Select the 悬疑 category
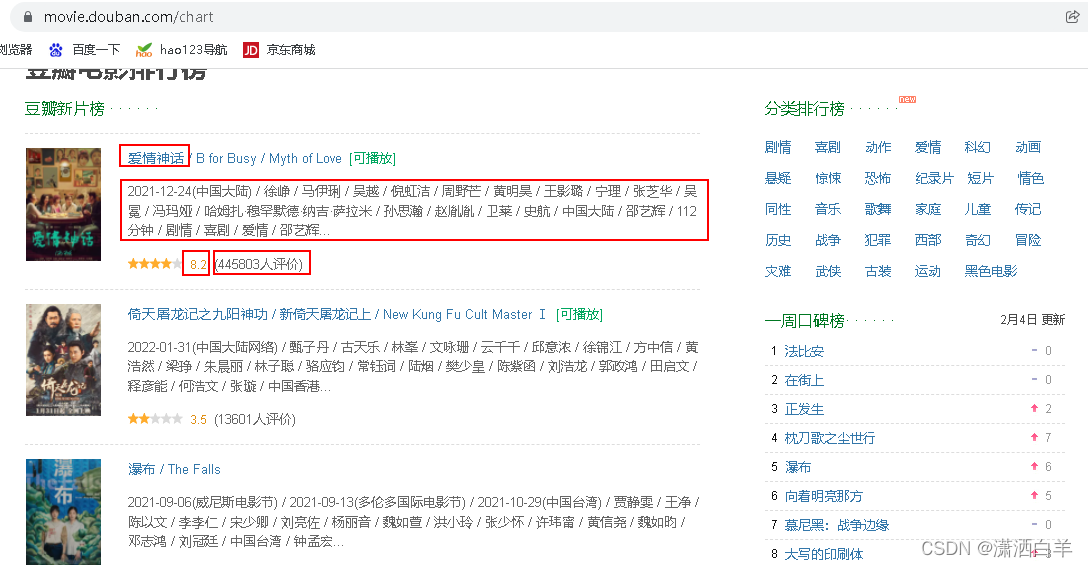 pos(778,178)
